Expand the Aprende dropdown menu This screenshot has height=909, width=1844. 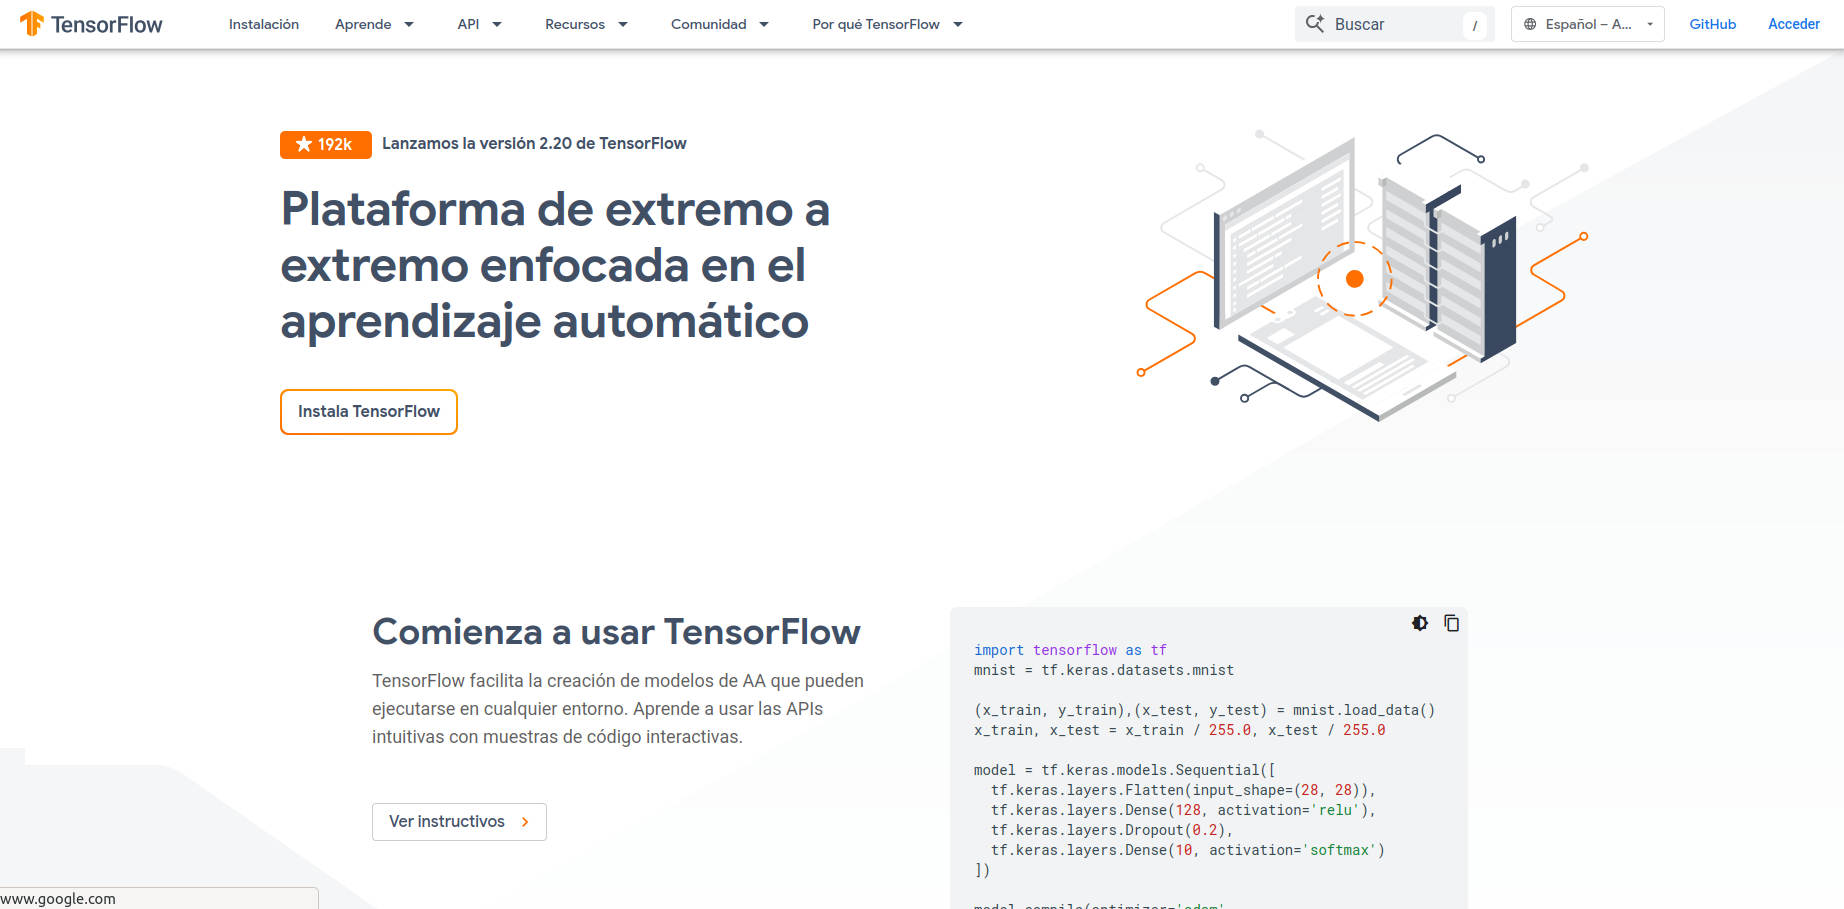(374, 24)
